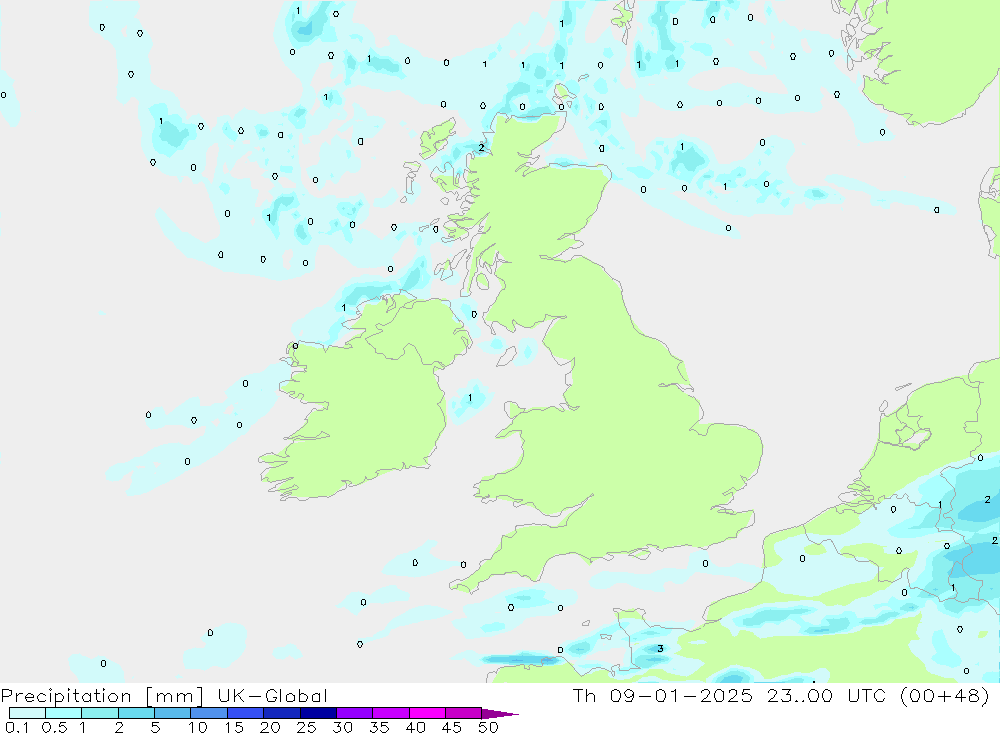Click the 0.5–1 mm legend color swatch

64,713
